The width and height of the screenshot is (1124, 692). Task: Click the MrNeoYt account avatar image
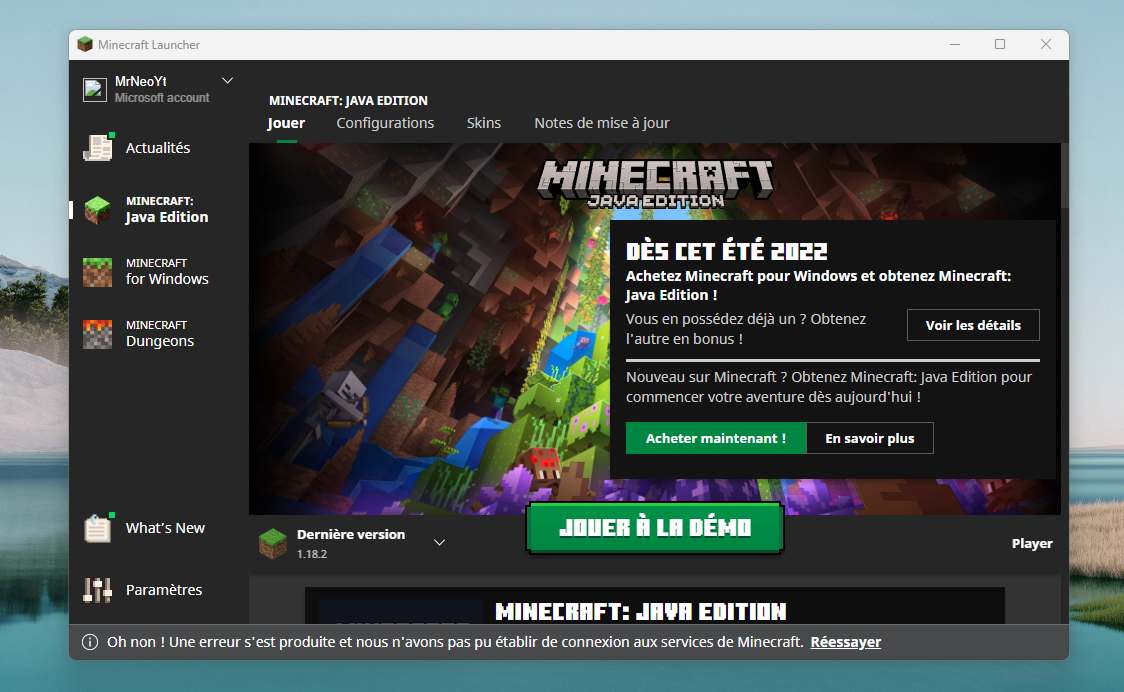(x=95, y=90)
